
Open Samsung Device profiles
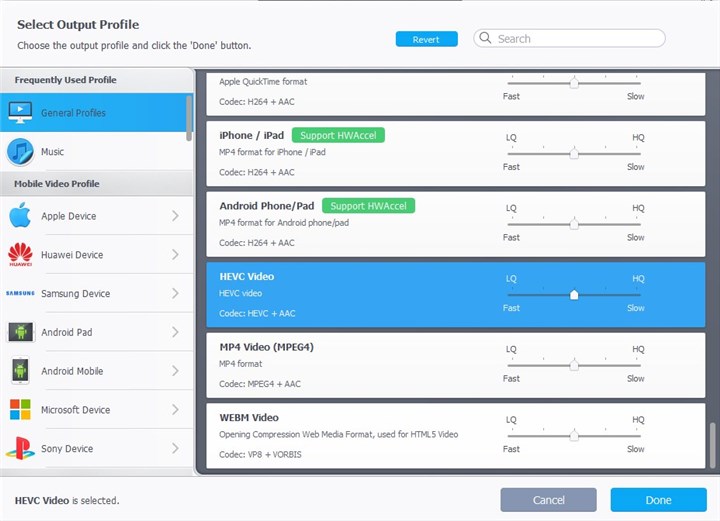click(x=96, y=293)
